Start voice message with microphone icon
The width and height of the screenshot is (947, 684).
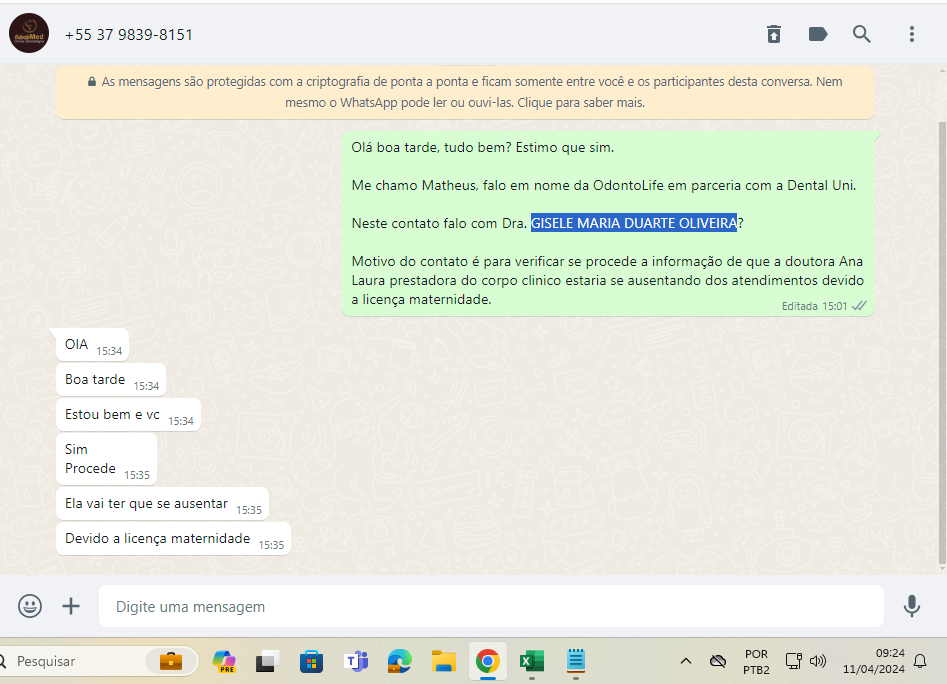tap(911, 606)
